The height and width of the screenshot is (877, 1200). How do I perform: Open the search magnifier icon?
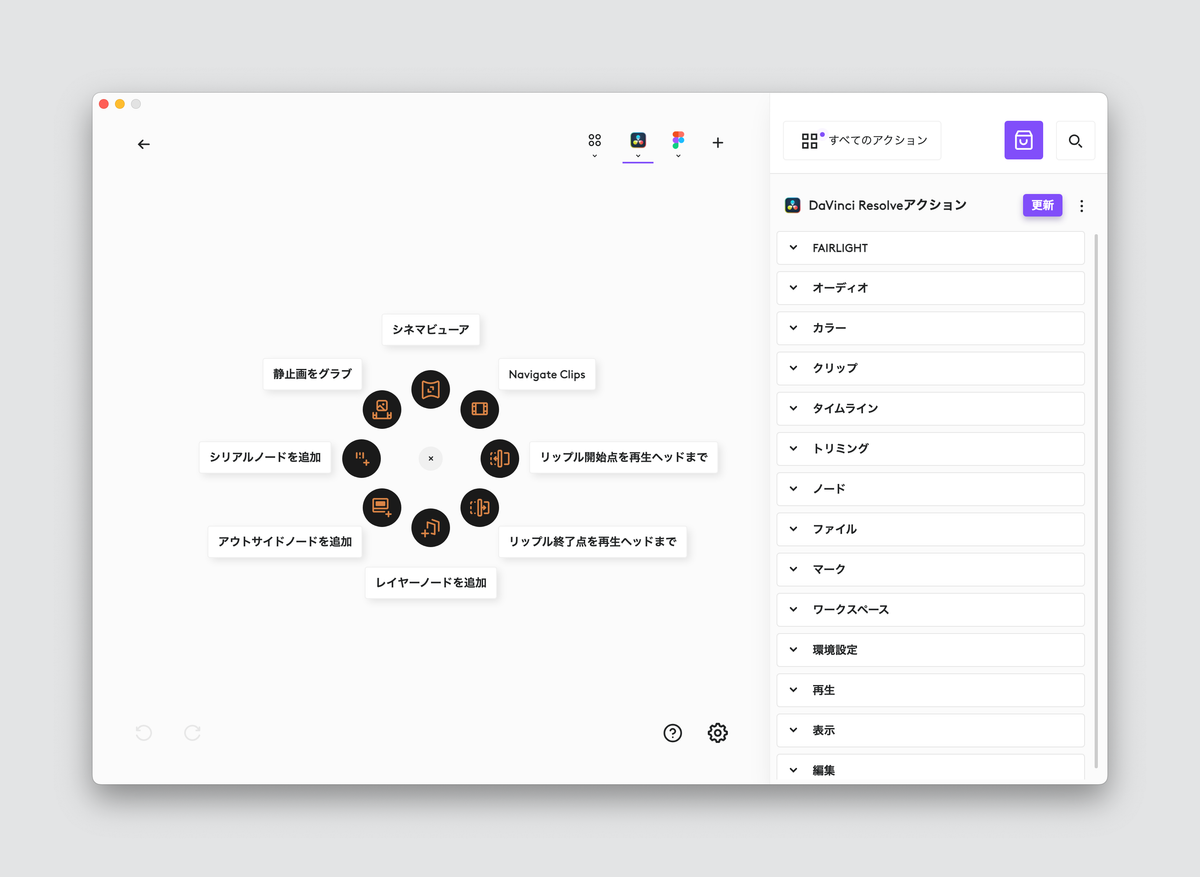[1076, 140]
